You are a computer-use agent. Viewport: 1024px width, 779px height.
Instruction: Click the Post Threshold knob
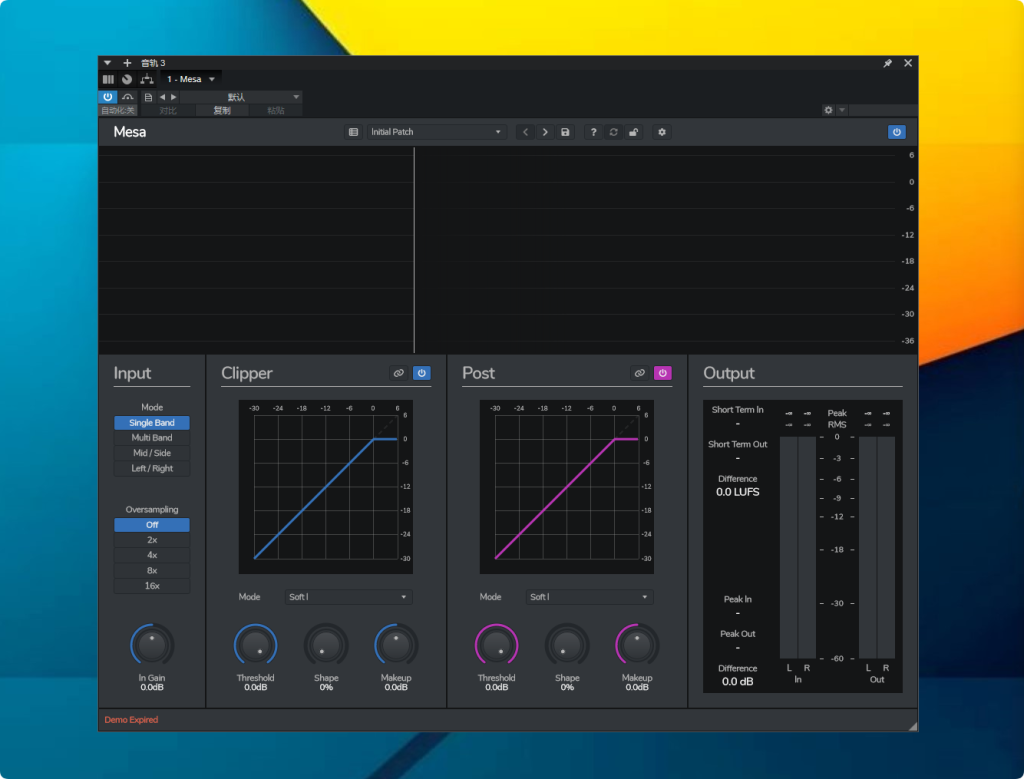(x=496, y=646)
